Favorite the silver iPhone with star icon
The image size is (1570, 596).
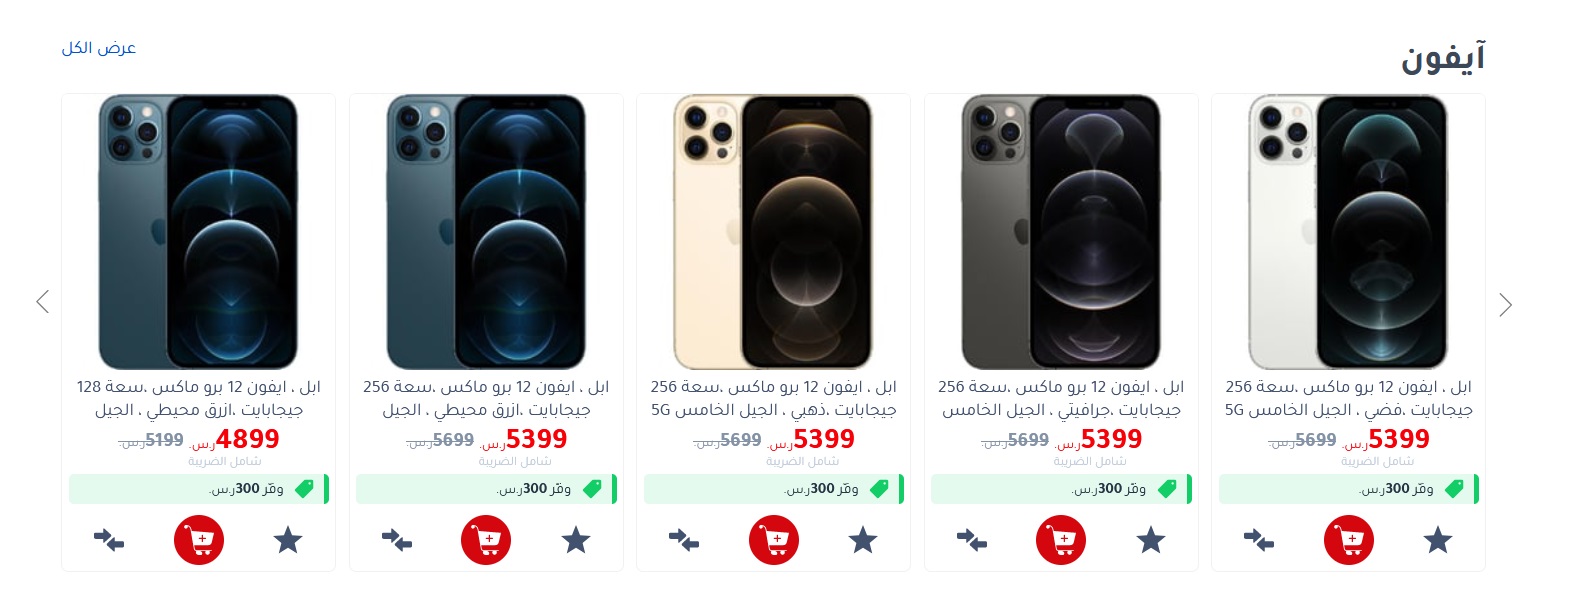(x=1438, y=540)
